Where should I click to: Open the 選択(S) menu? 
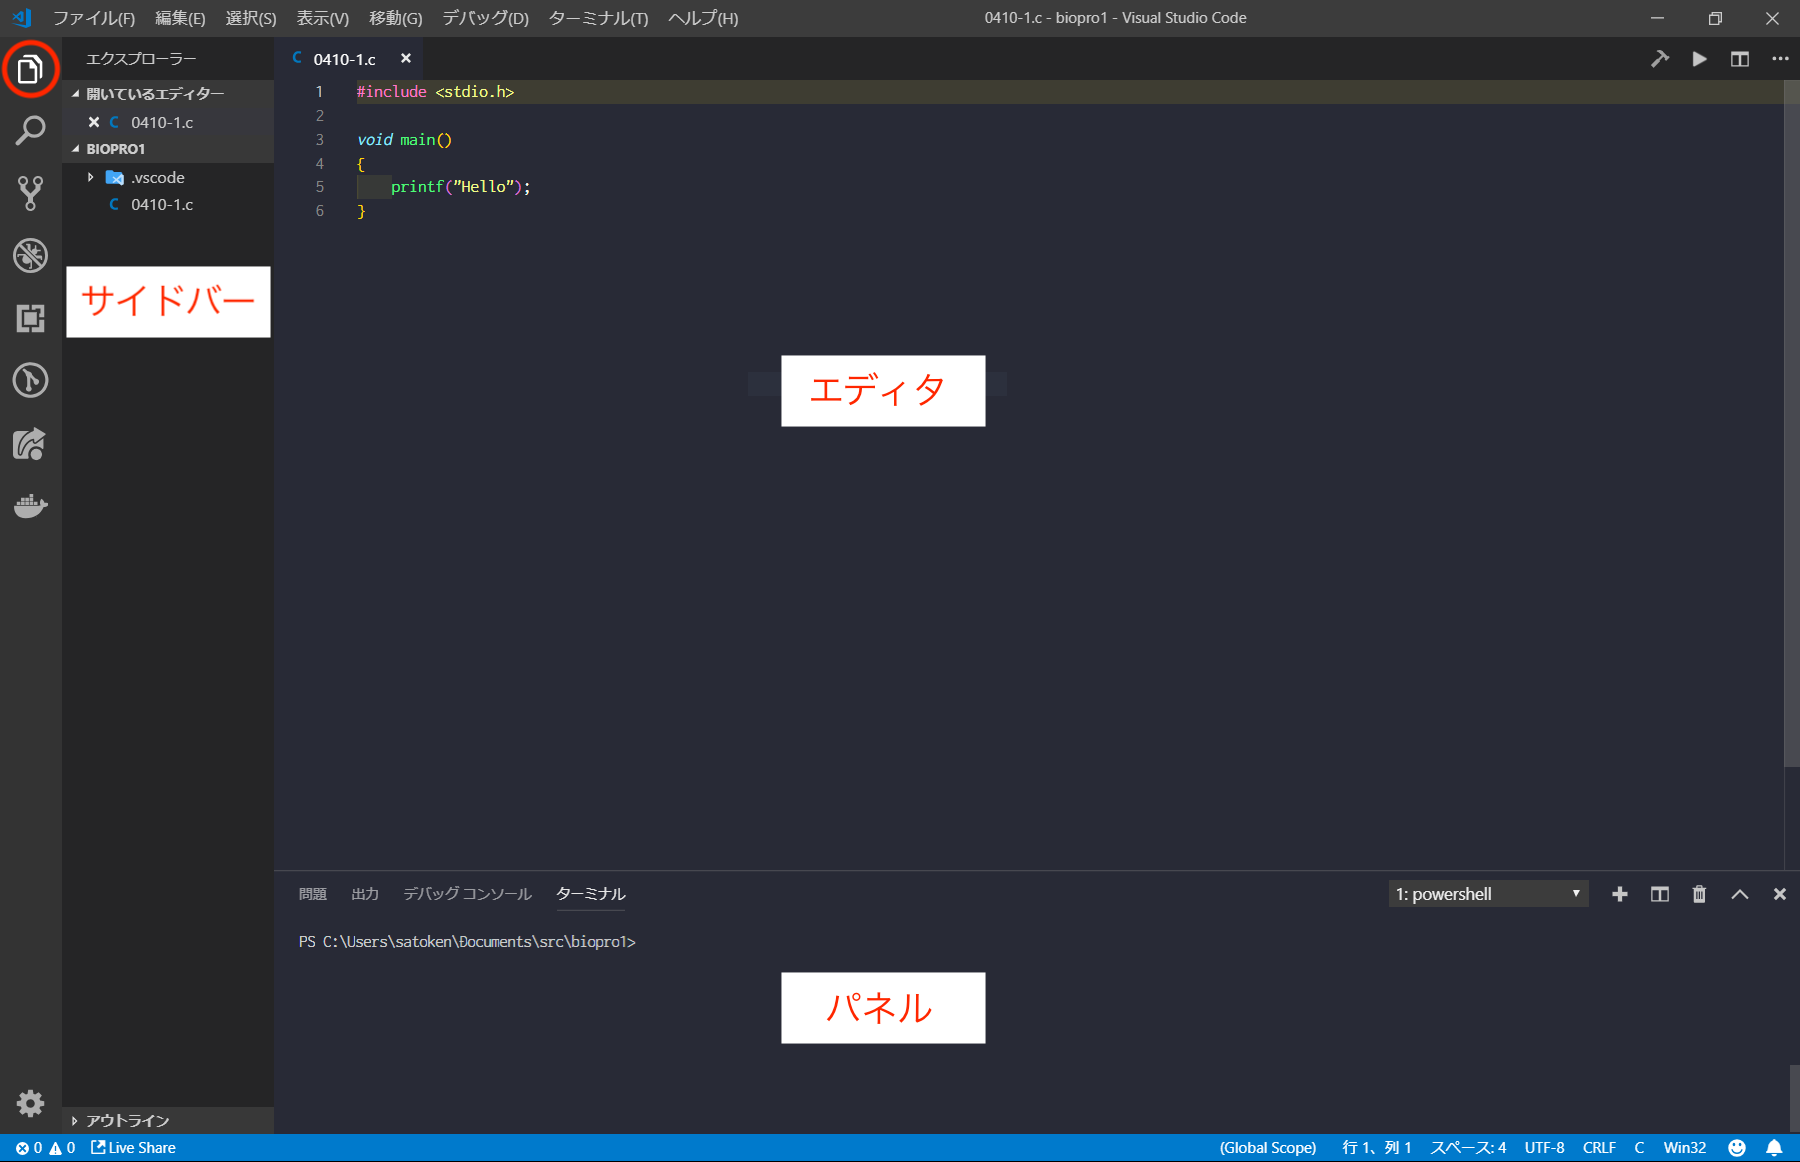click(251, 18)
